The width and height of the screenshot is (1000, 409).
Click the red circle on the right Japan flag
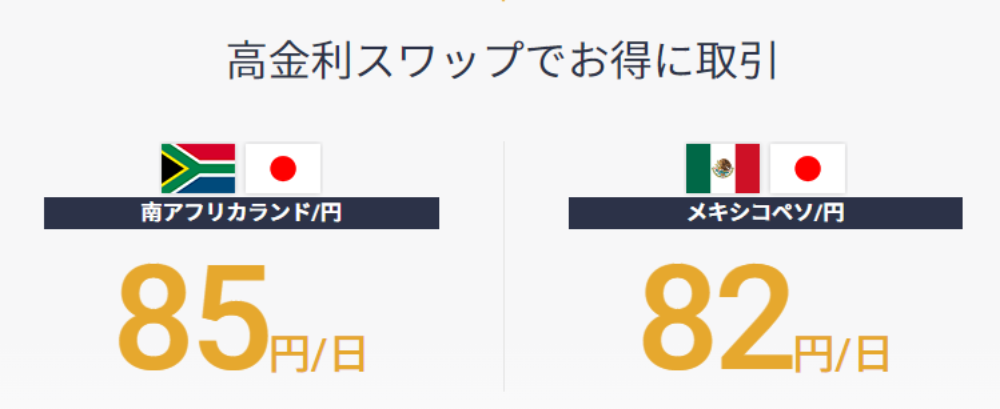807,169
